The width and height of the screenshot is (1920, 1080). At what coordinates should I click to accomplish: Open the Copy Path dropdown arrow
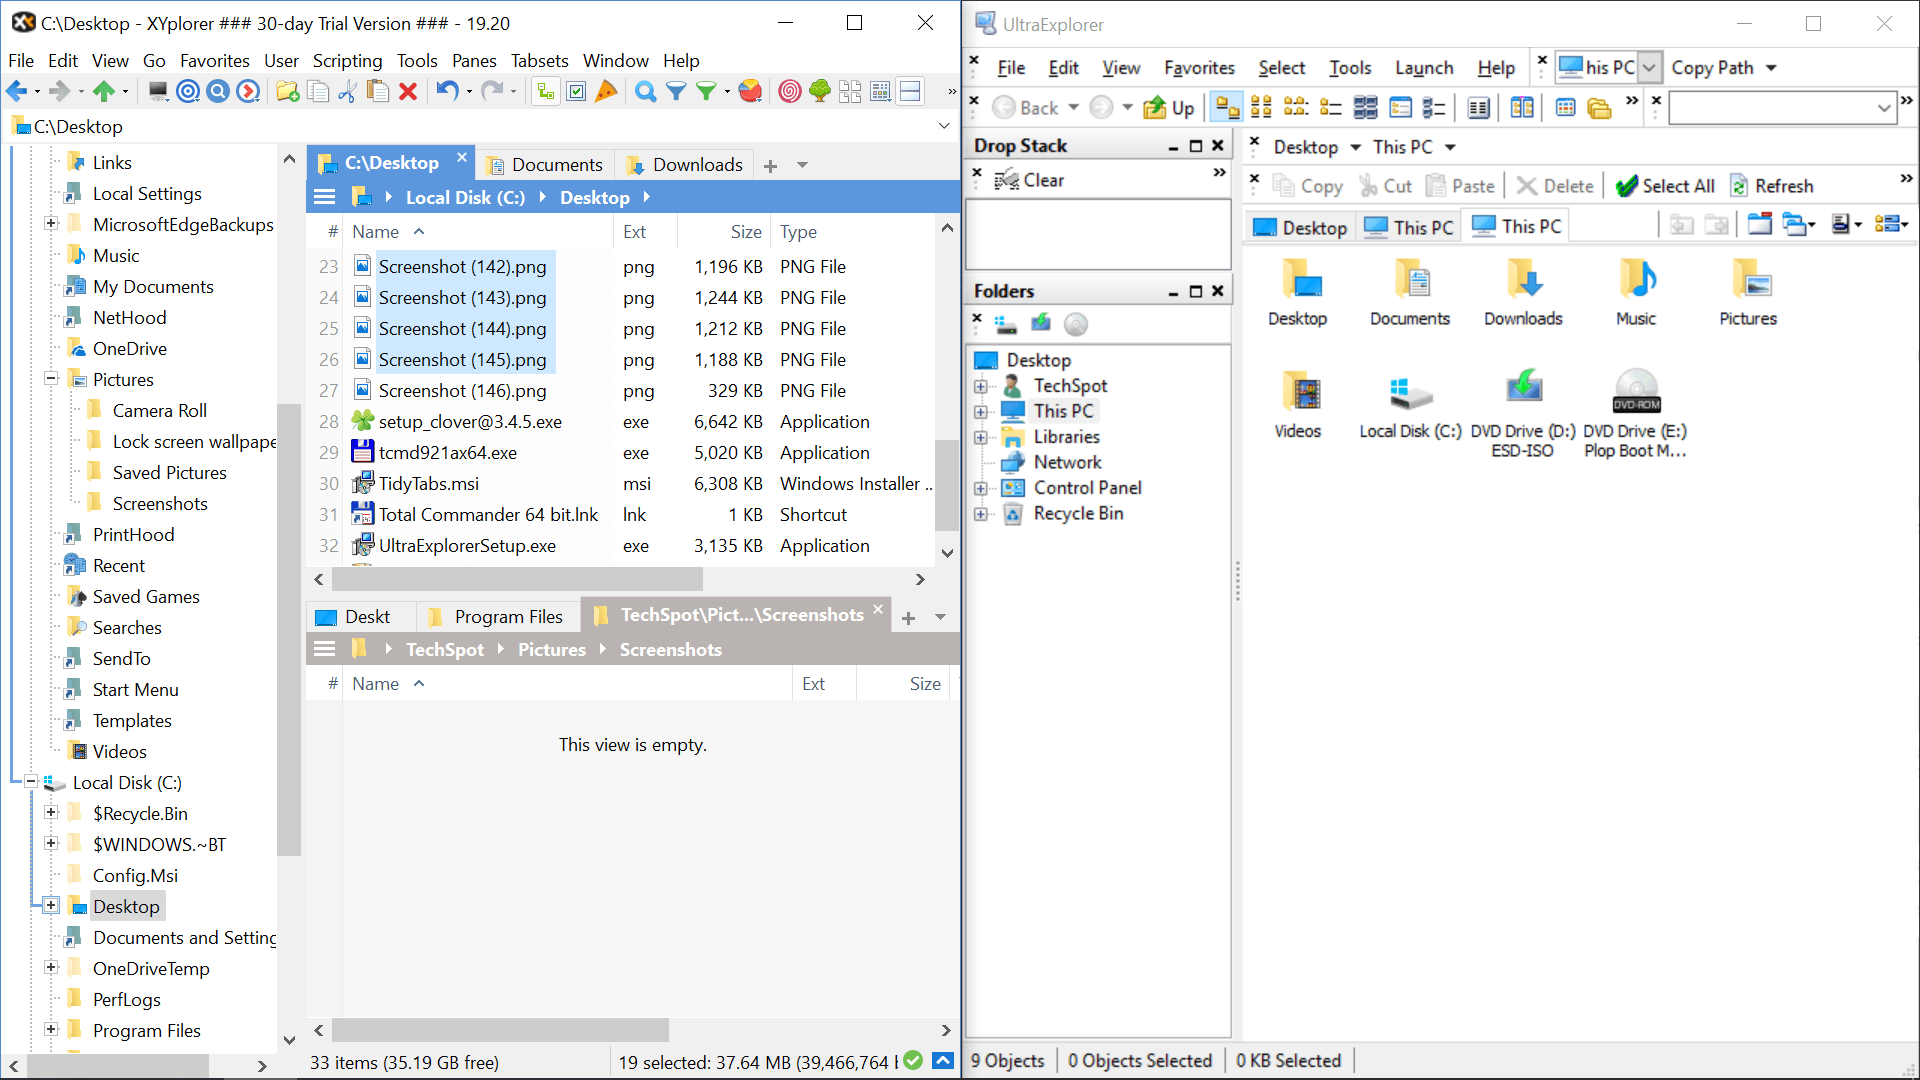1771,68
